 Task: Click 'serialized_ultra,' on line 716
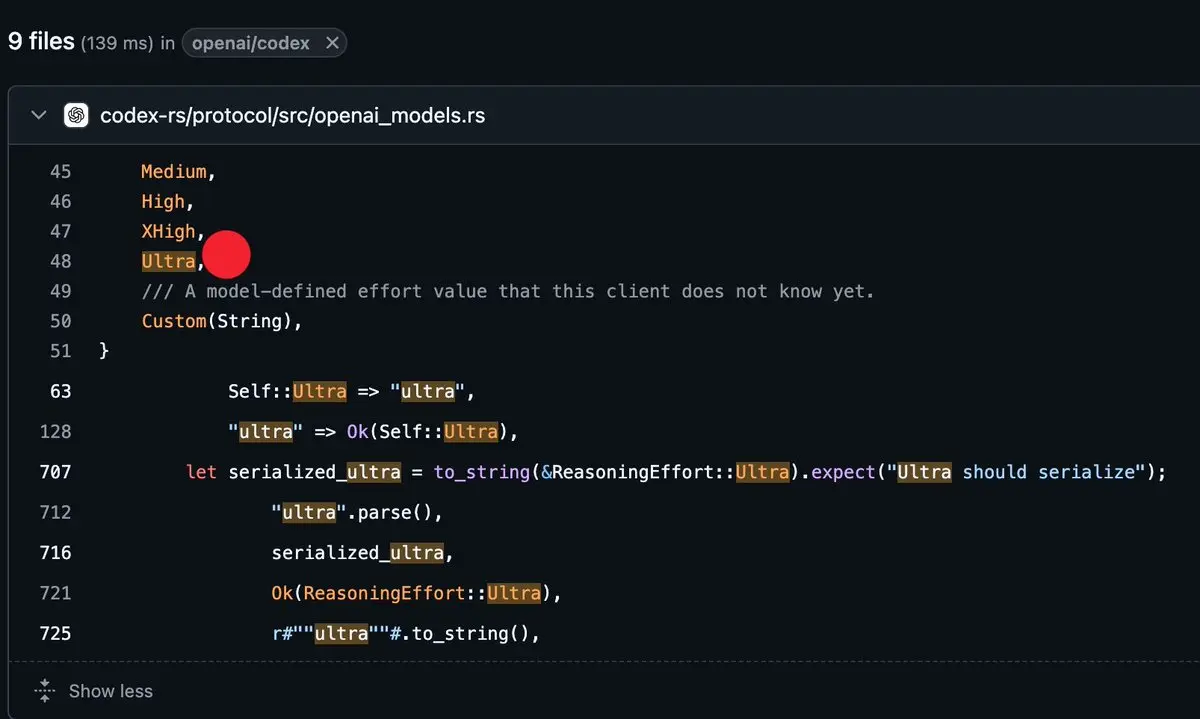pyautogui.click(x=363, y=553)
